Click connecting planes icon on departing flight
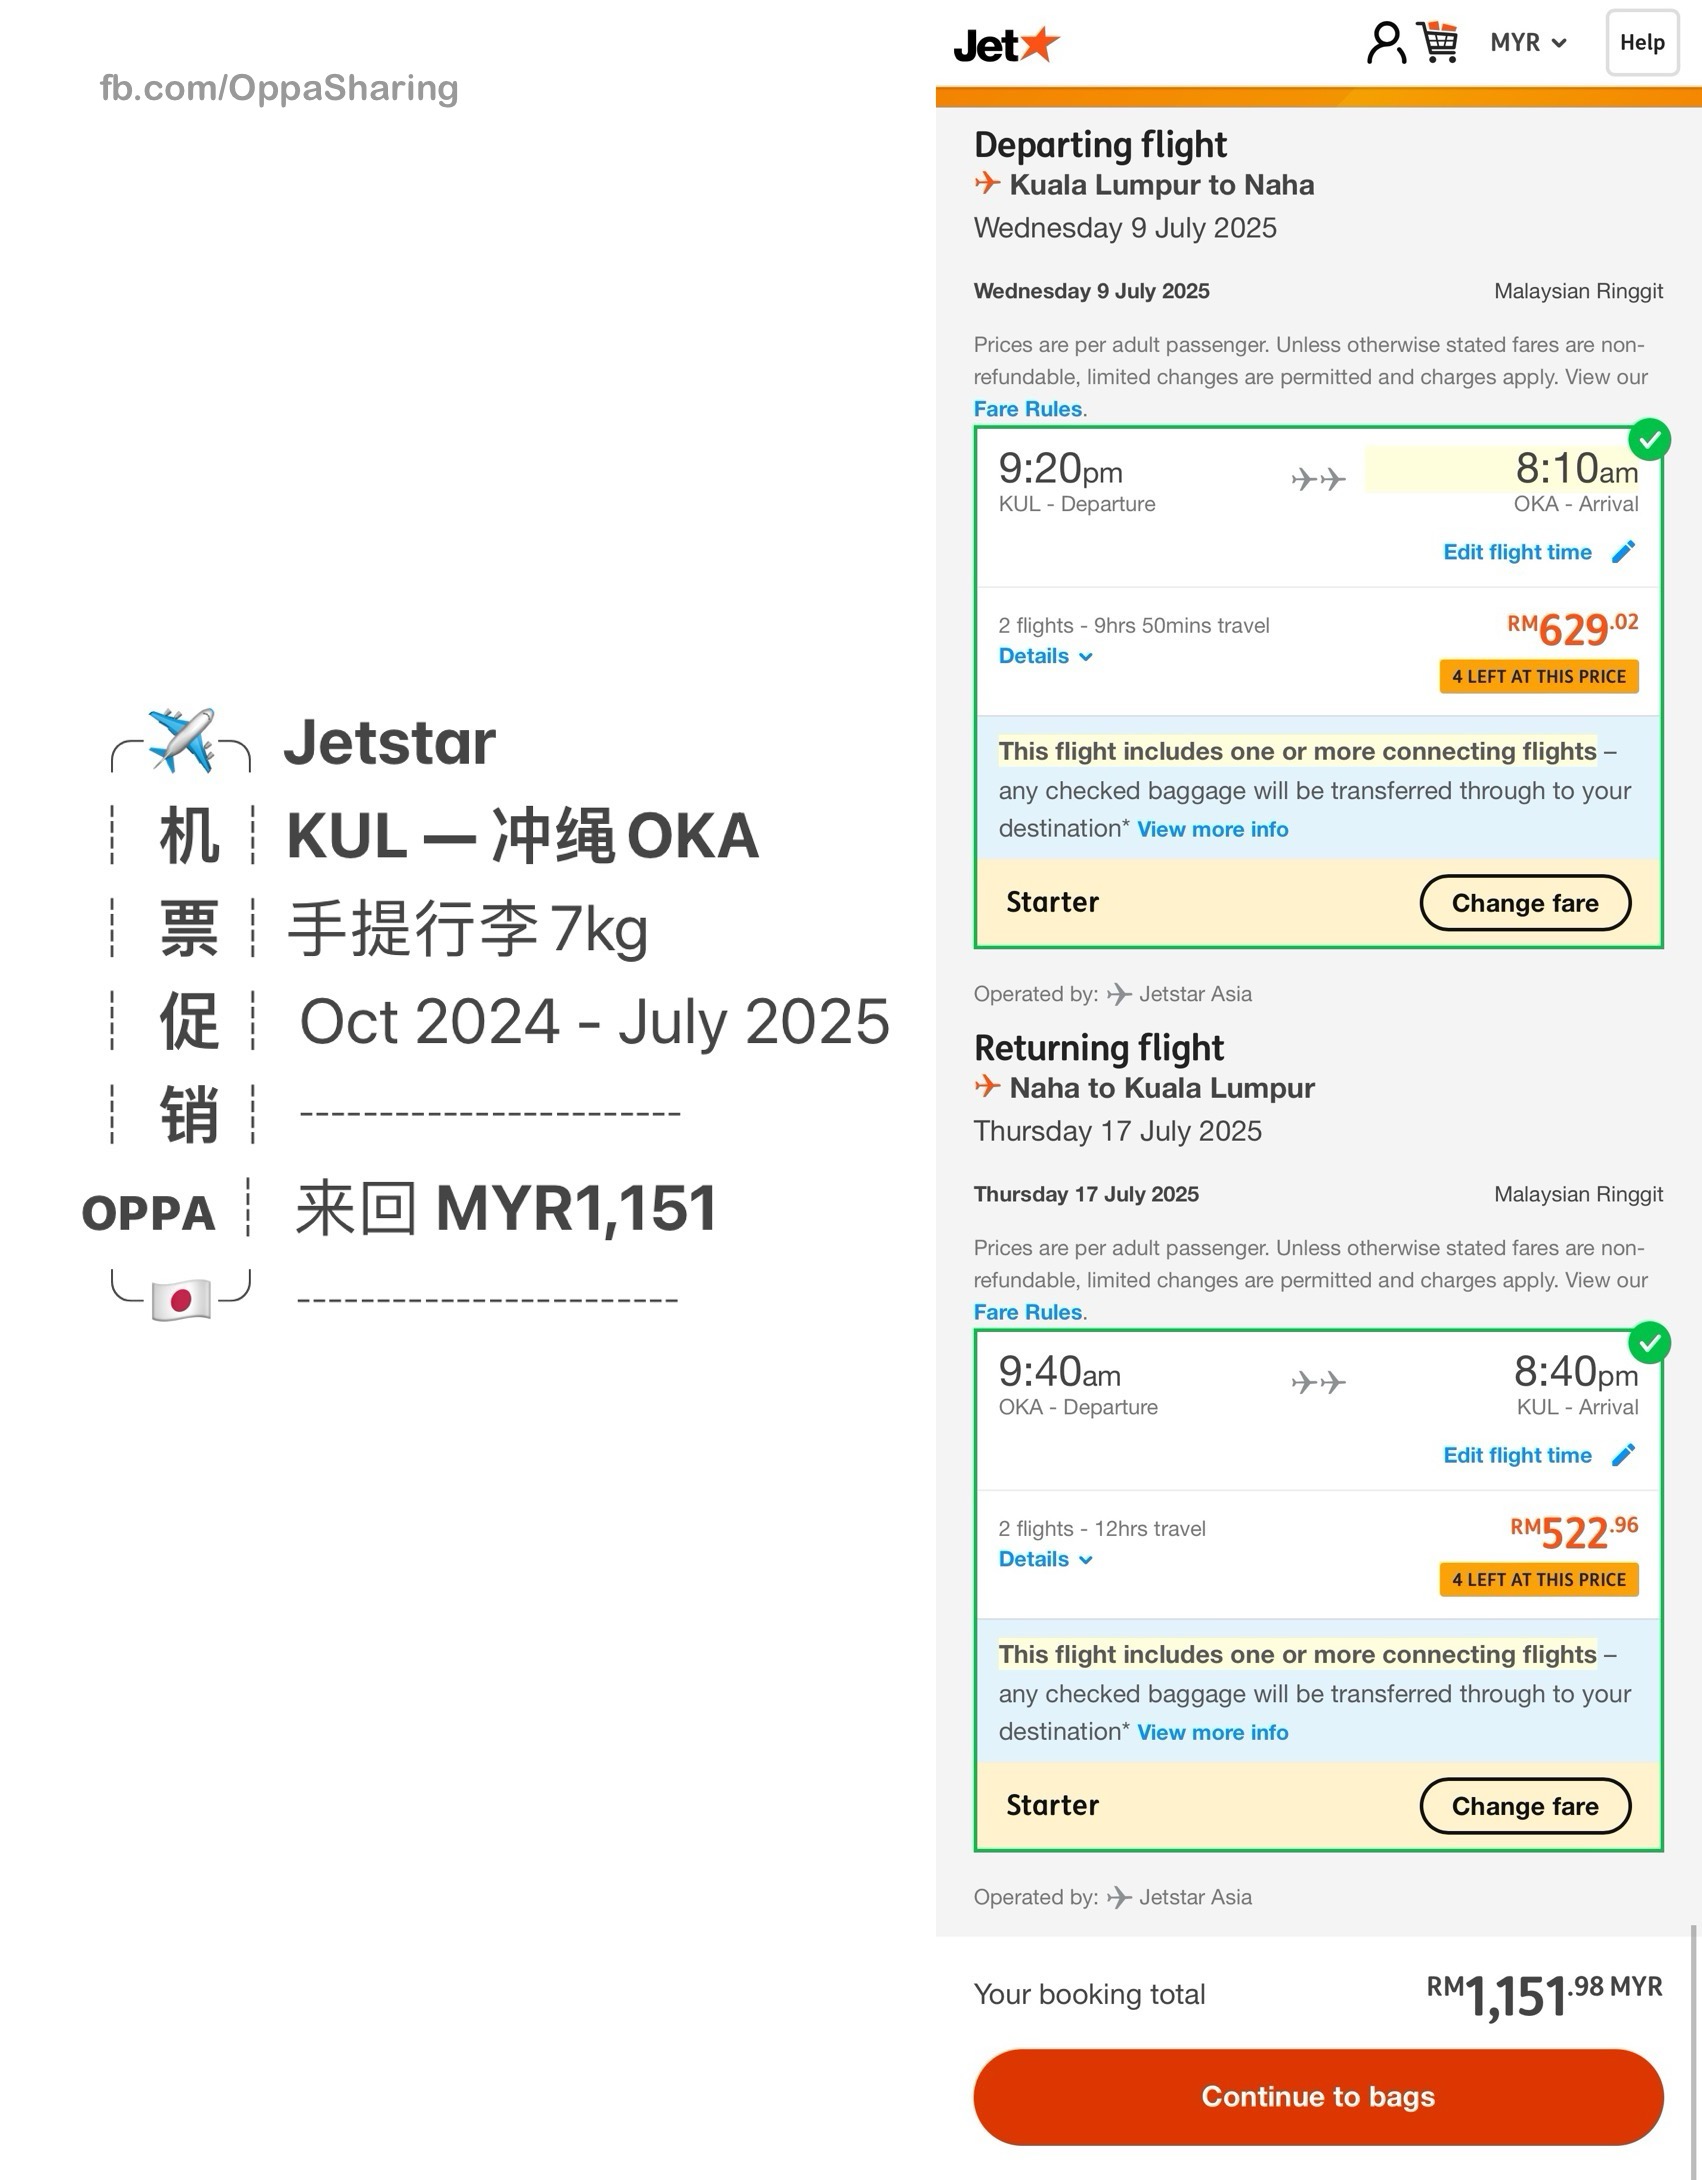The image size is (1702, 2180). (1318, 480)
